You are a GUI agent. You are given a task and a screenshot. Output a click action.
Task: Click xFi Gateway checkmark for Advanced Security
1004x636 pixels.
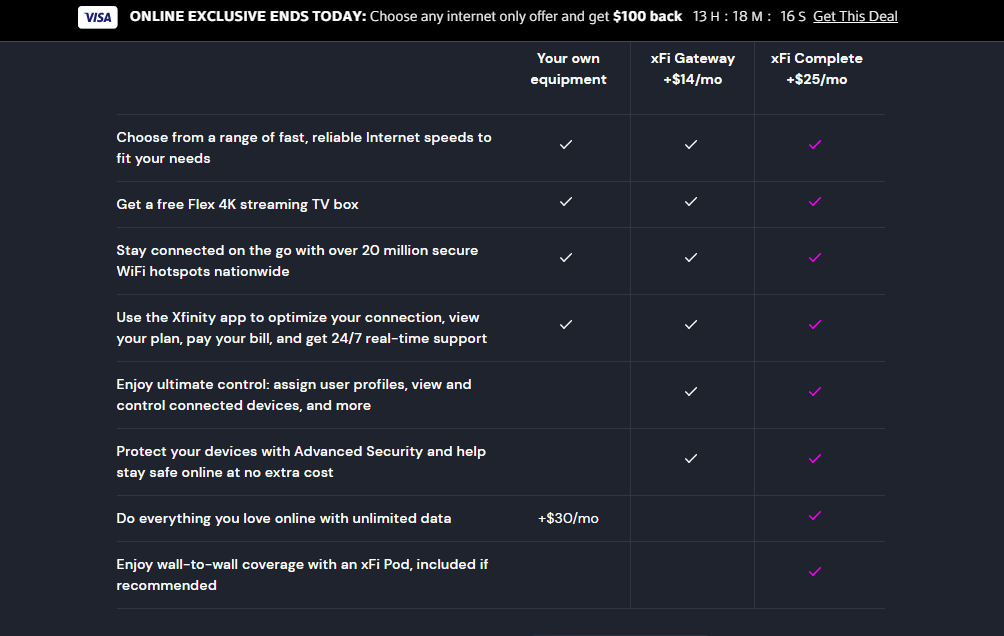pyautogui.click(x=691, y=459)
